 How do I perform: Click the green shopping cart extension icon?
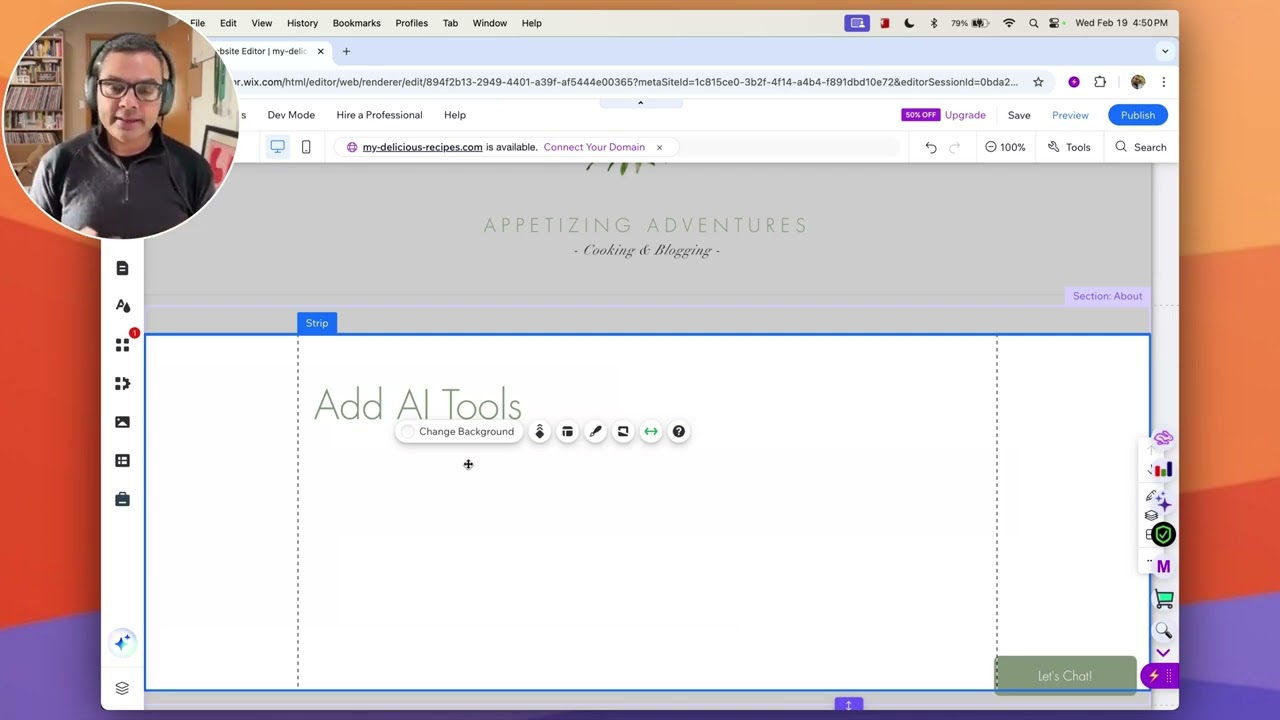[1163, 599]
